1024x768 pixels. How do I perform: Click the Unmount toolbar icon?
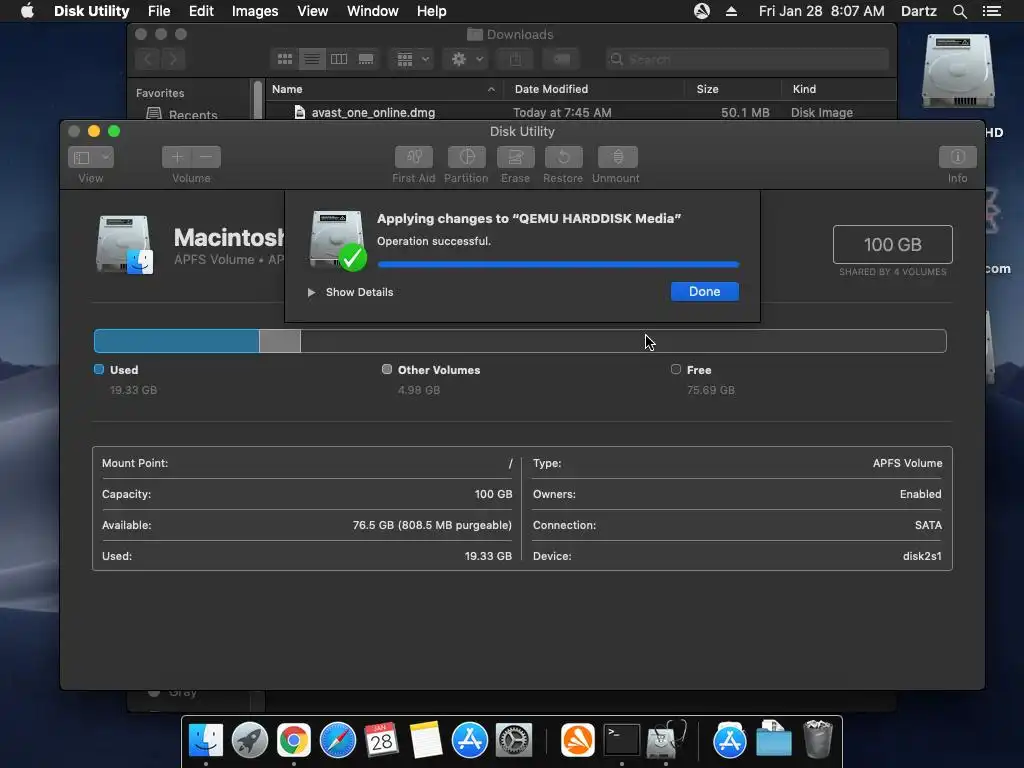click(x=617, y=157)
